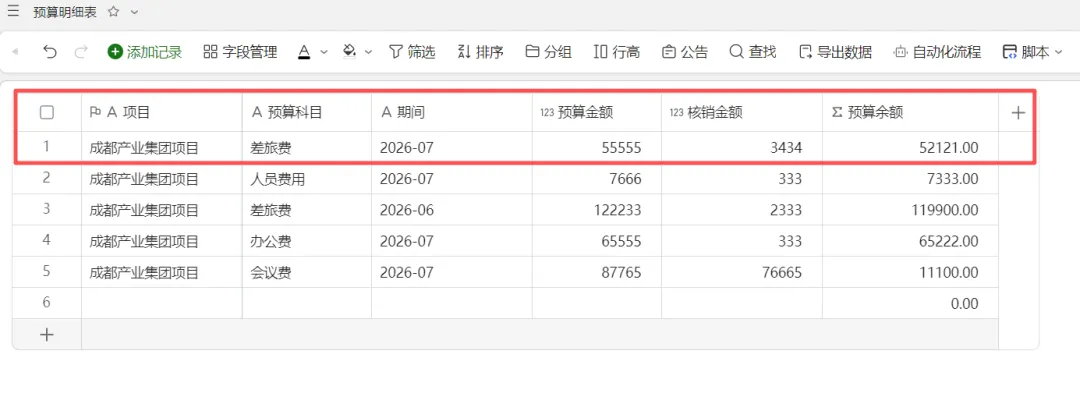Click write-off amount 76665 cell
Viewport: 1080px width, 397px height.
742,272
